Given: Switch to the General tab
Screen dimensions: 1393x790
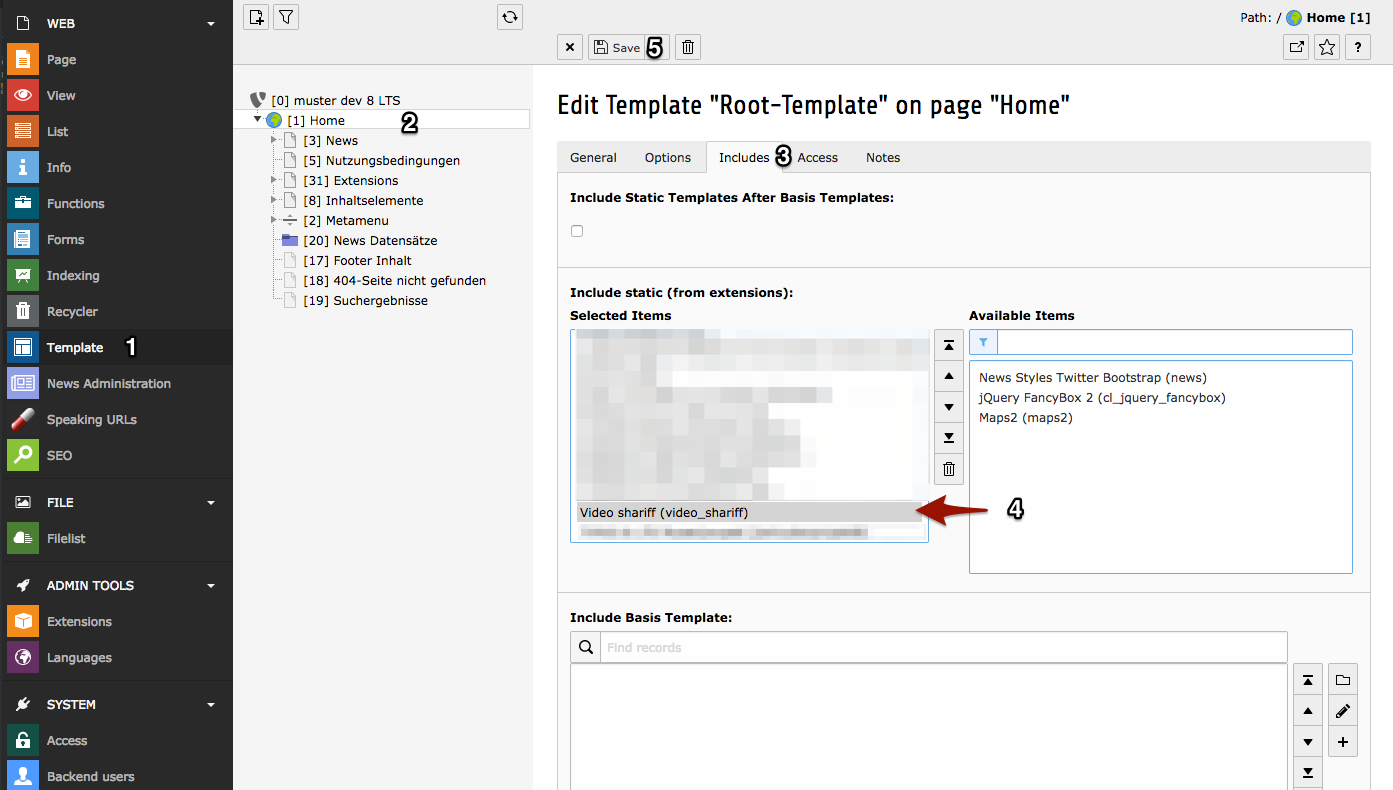Looking at the screenshot, I should 593,157.
